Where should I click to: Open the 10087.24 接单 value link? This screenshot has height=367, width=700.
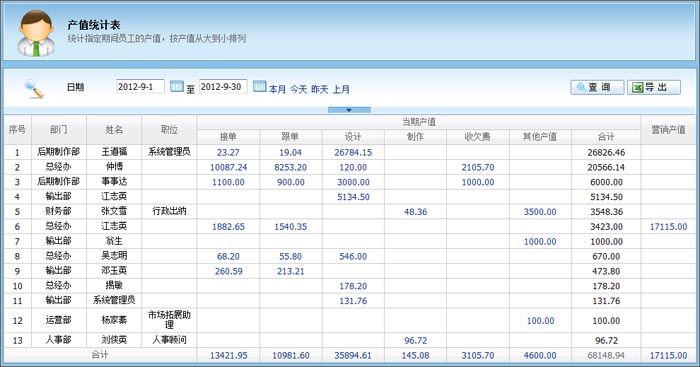pyautogui.click(x=228, y=167)
